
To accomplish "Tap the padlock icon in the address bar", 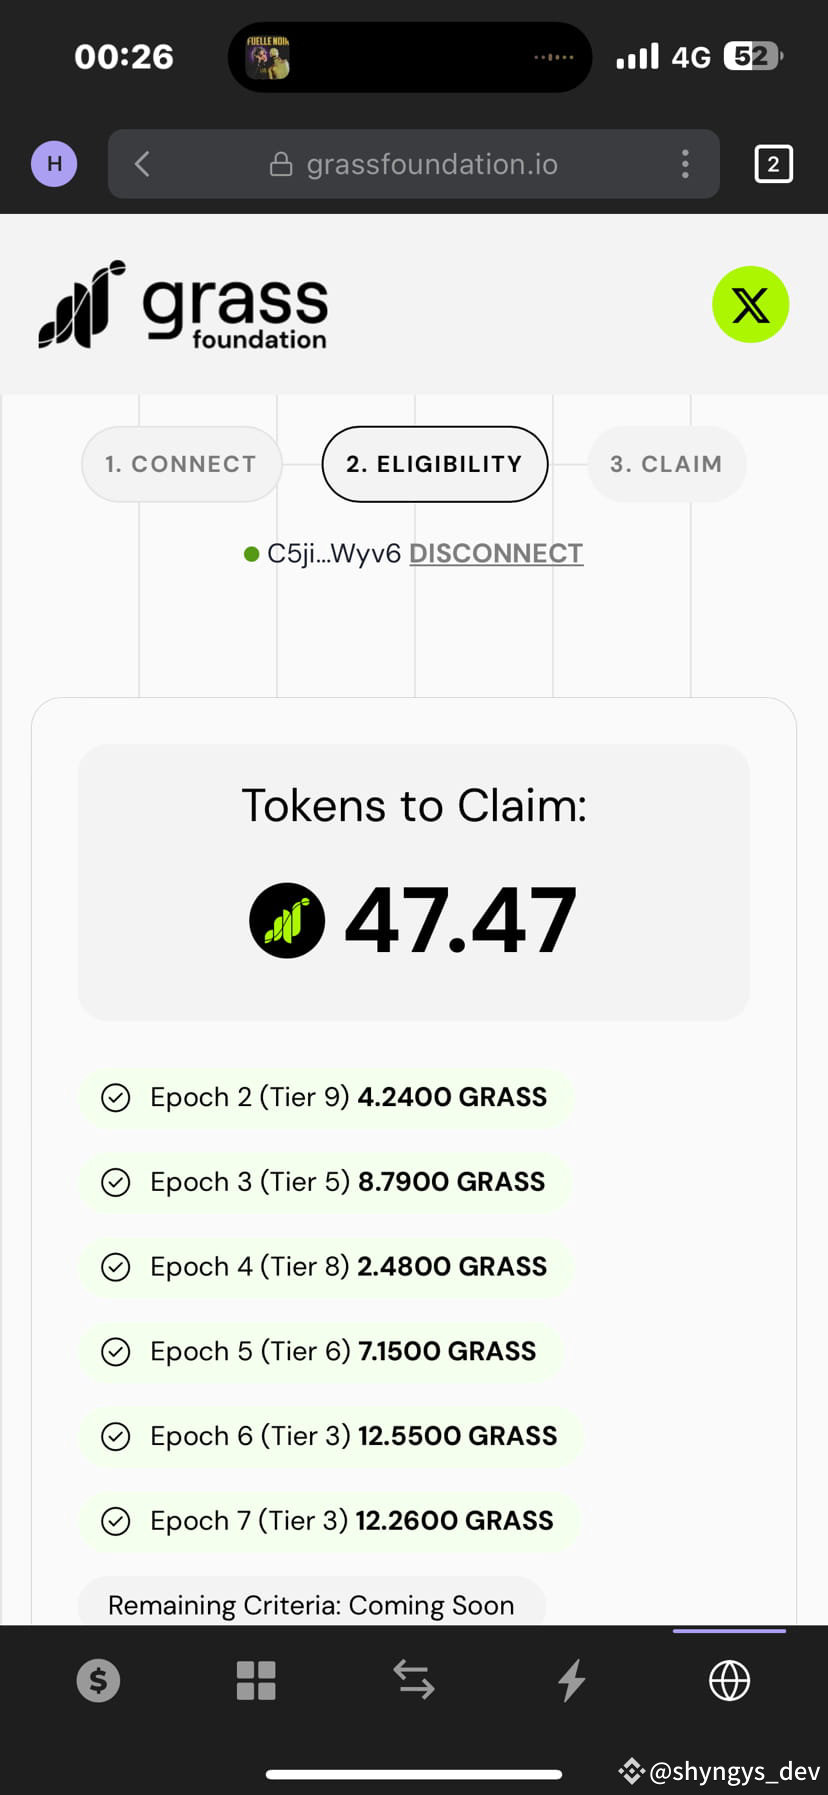I will 281,163.
